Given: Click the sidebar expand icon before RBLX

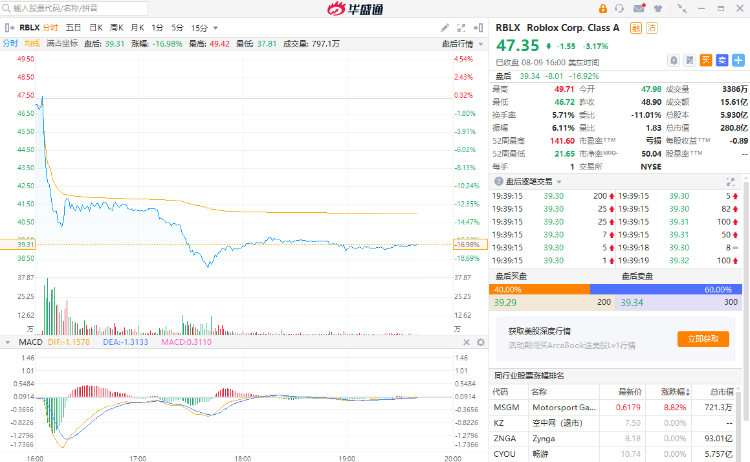Looking at the screenshot, I should pyautogui.click(x=9, y=28).
